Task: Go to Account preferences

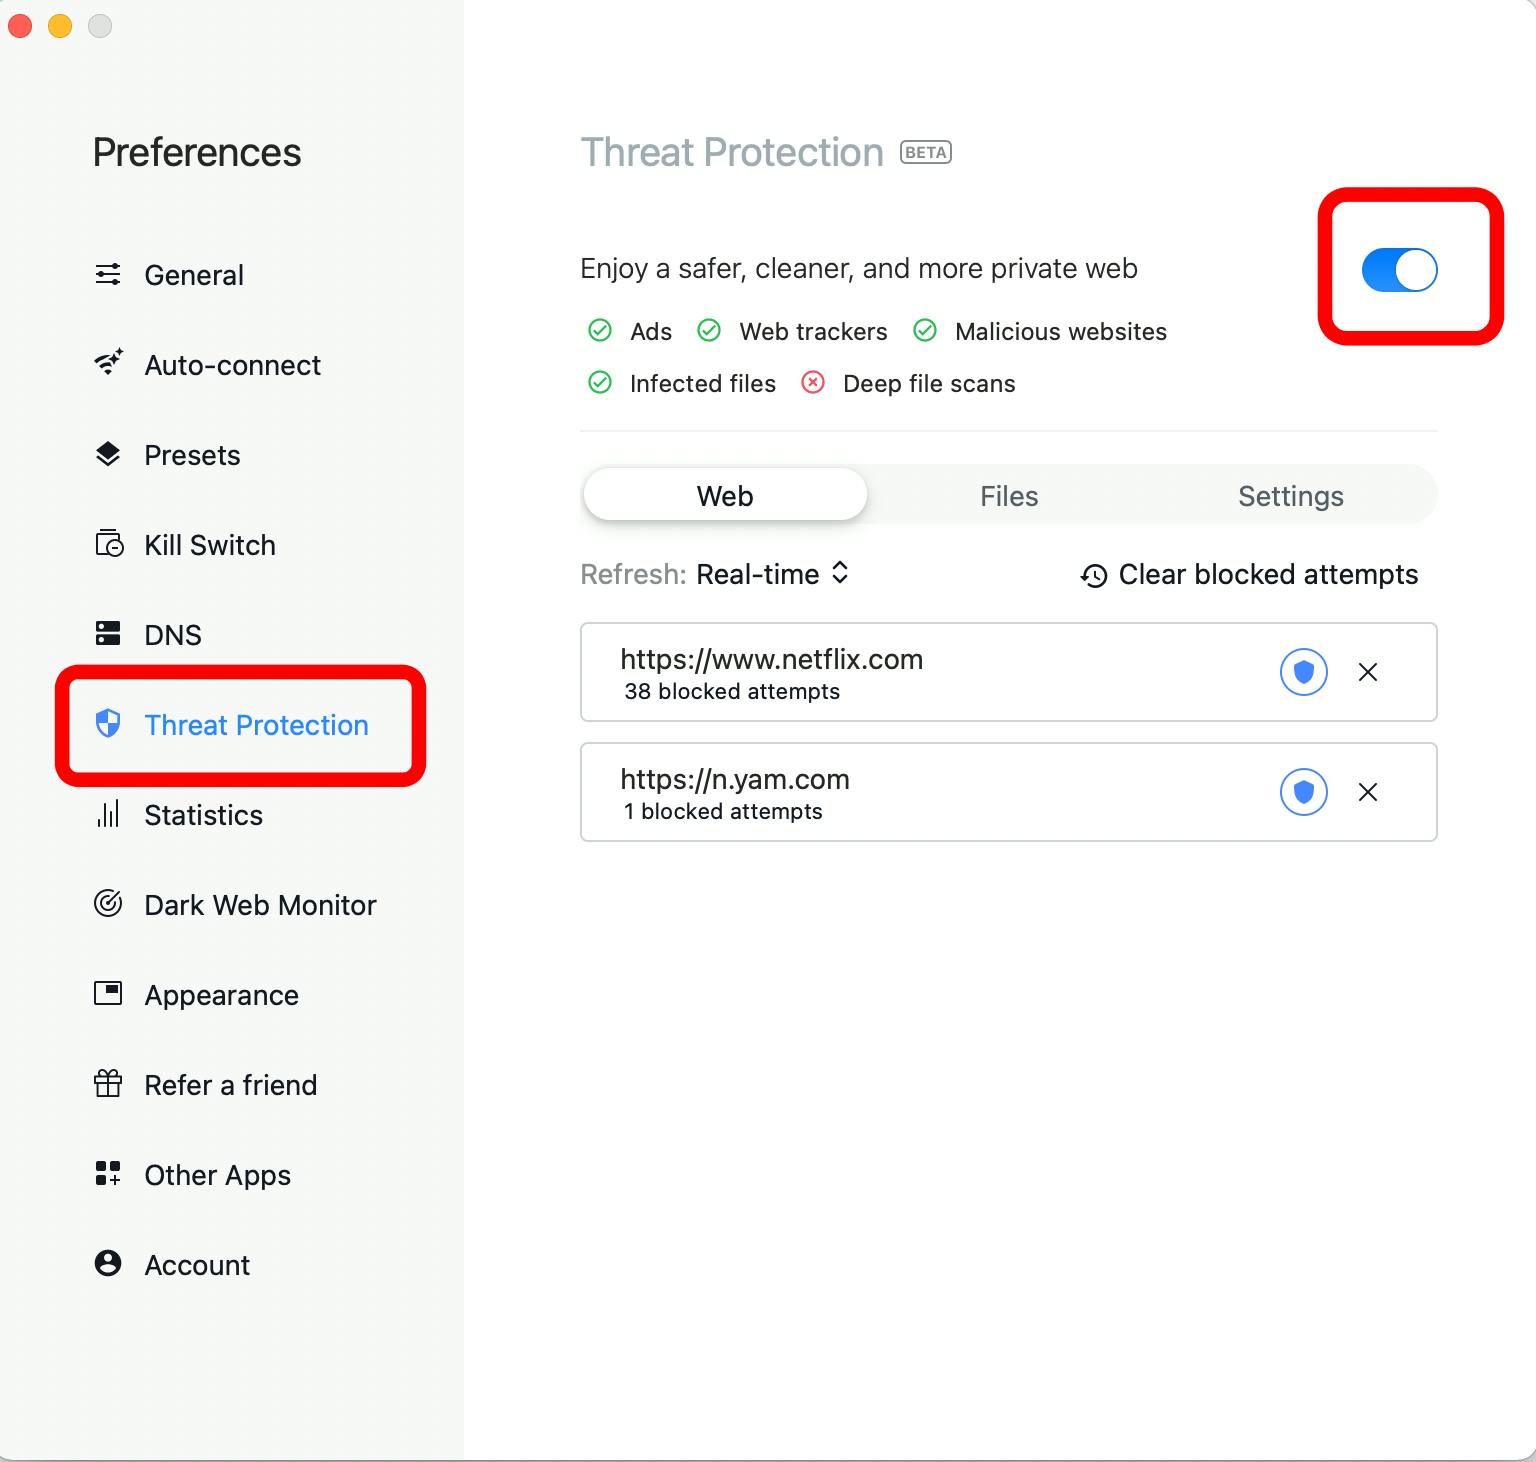Action: 197,1265
